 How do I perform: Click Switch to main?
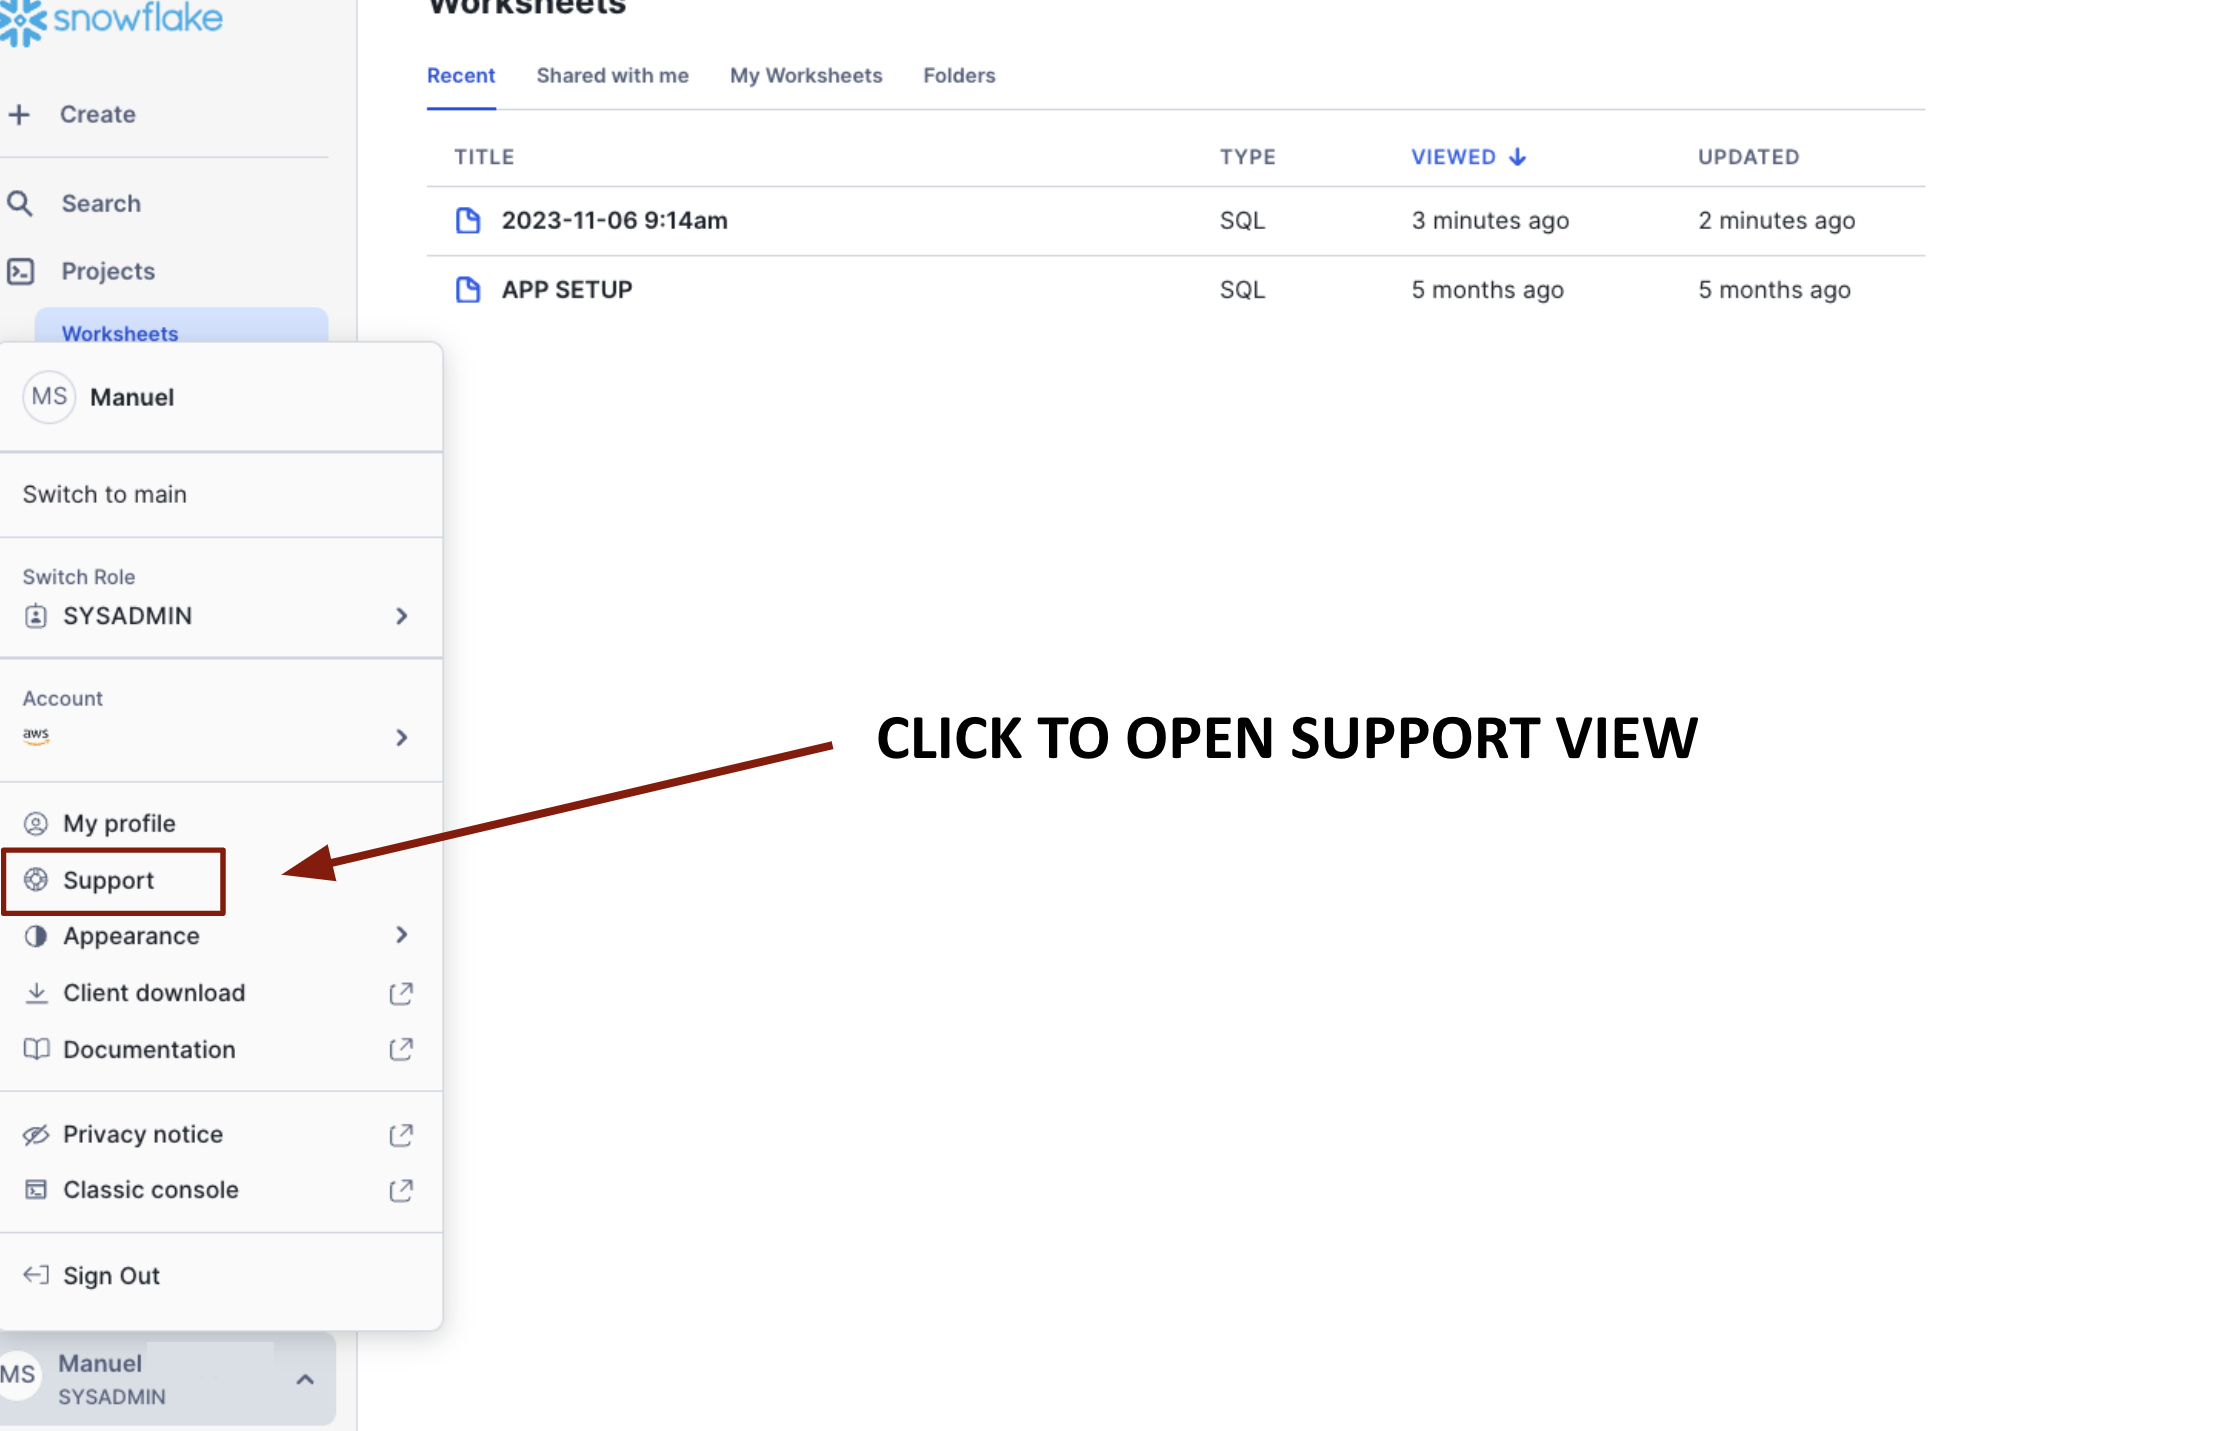(105, 494)
